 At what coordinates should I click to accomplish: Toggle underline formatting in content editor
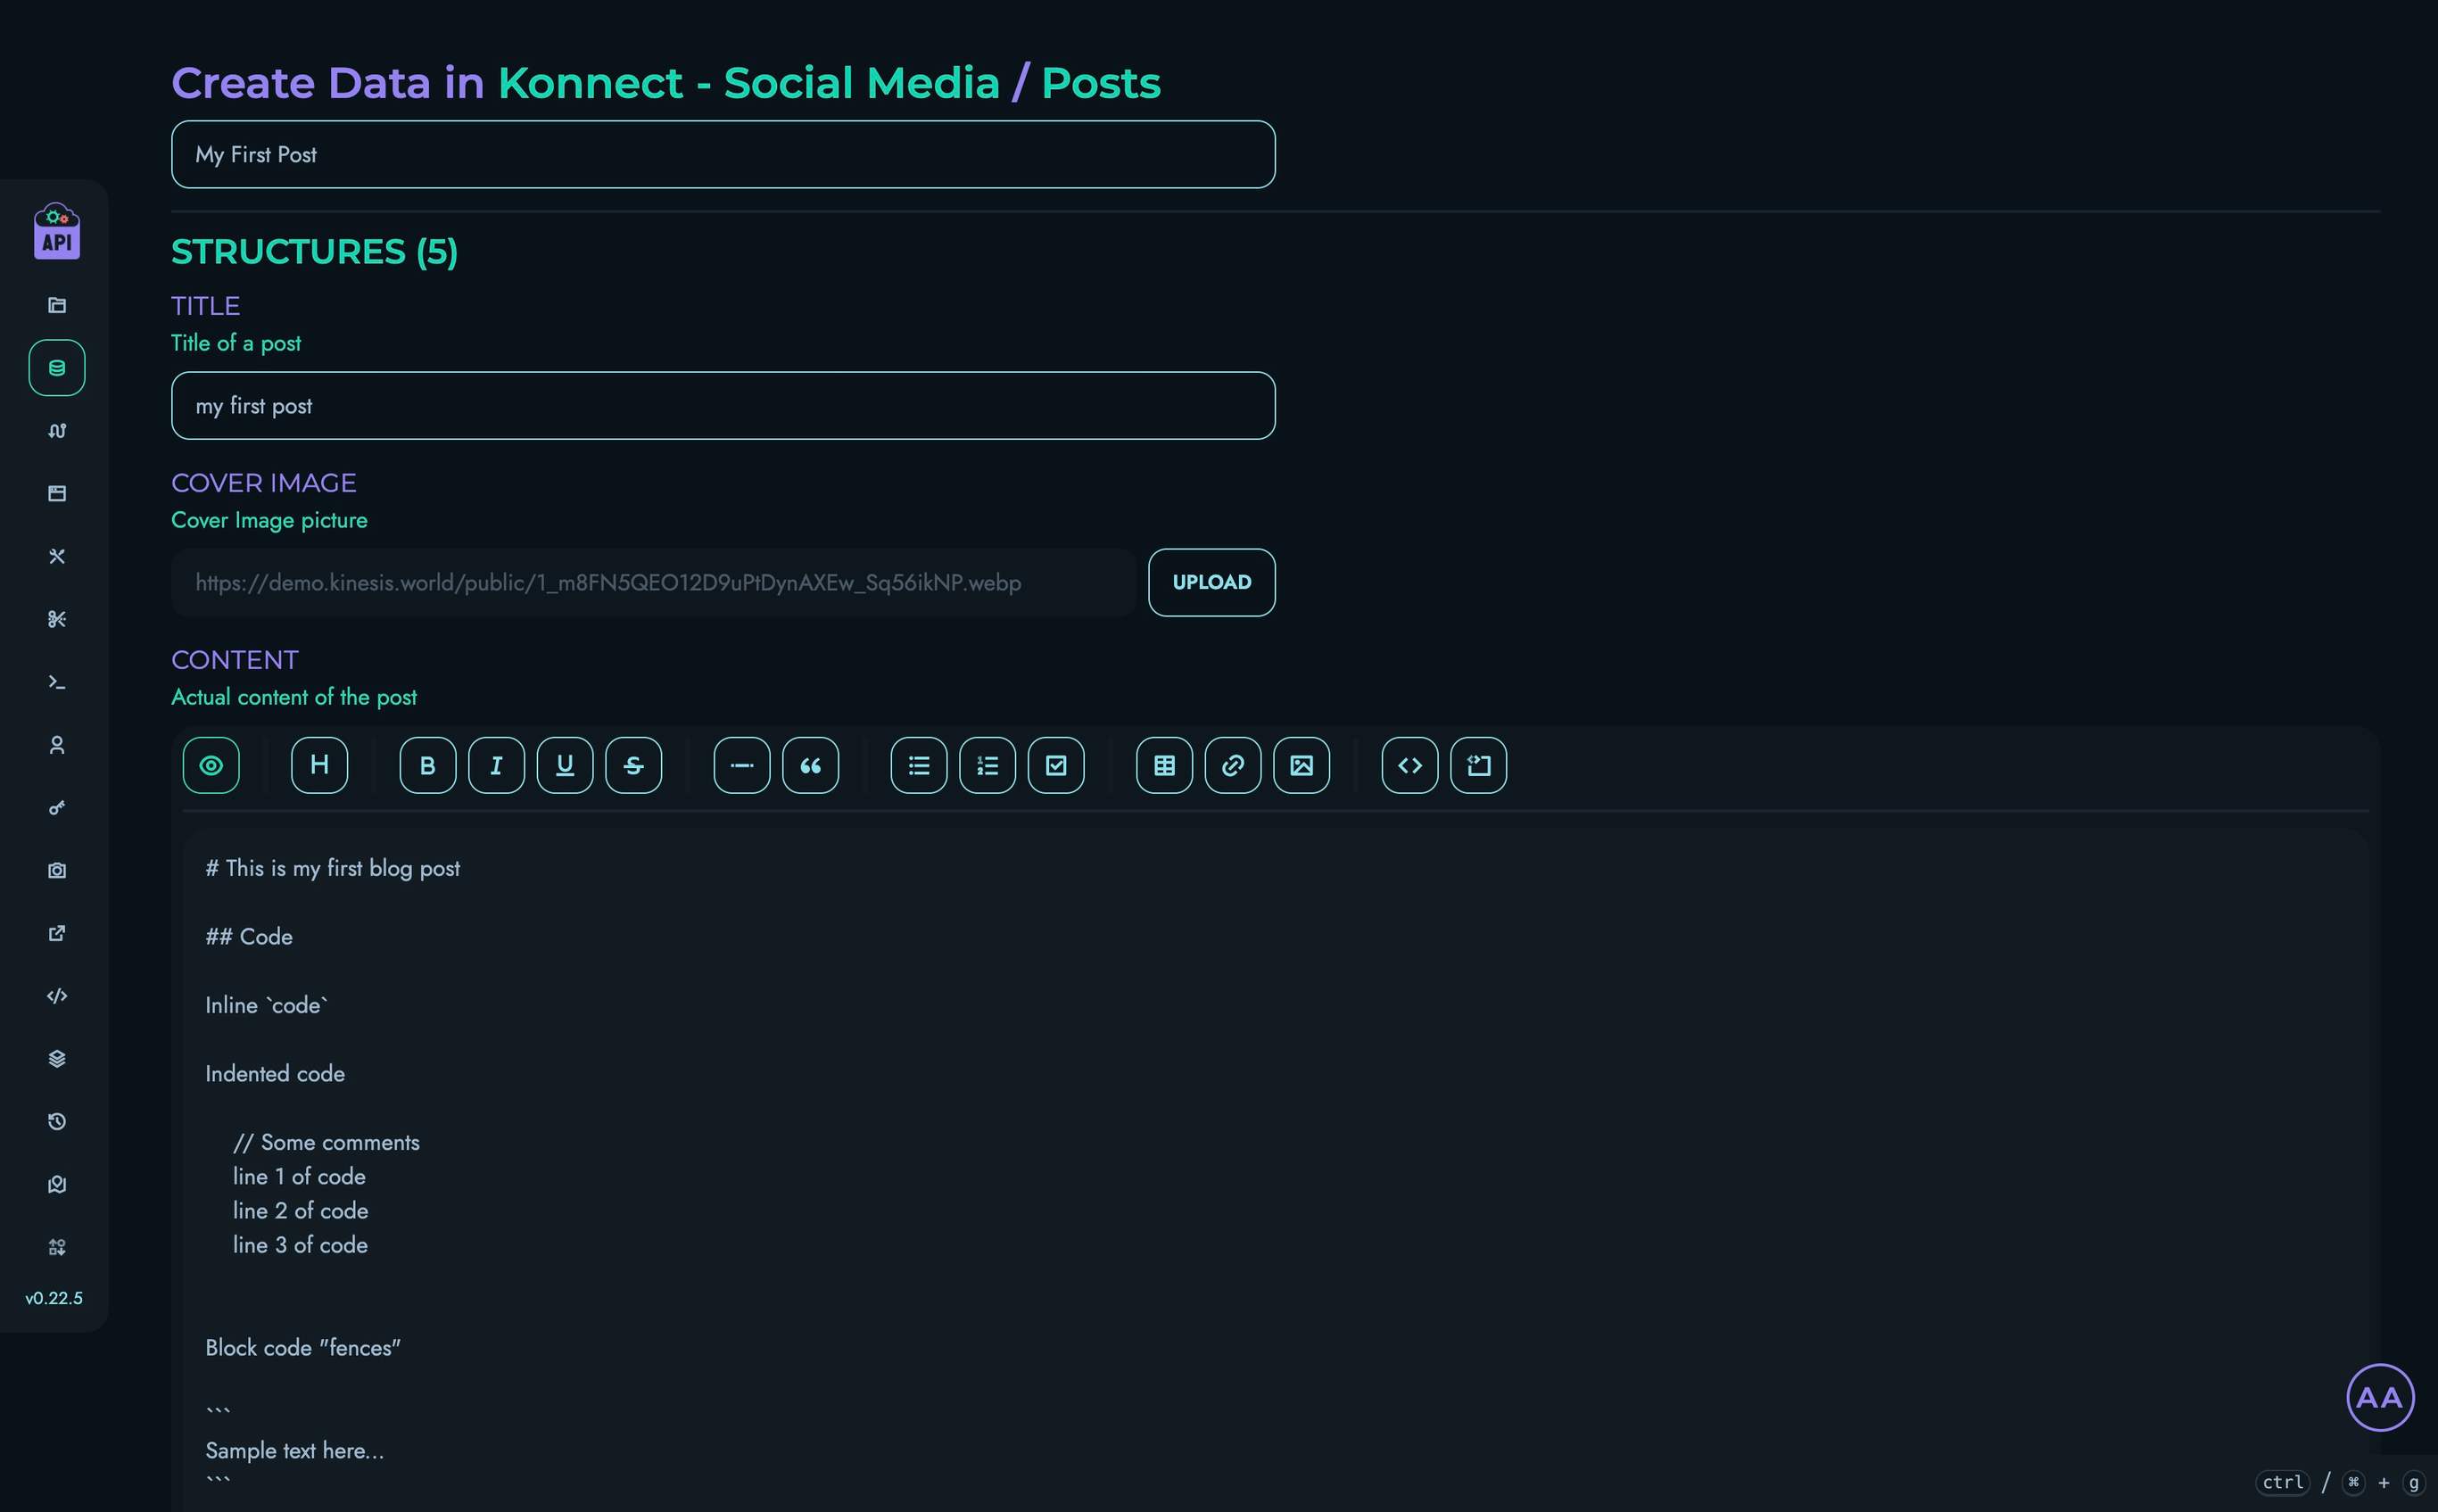565,765
